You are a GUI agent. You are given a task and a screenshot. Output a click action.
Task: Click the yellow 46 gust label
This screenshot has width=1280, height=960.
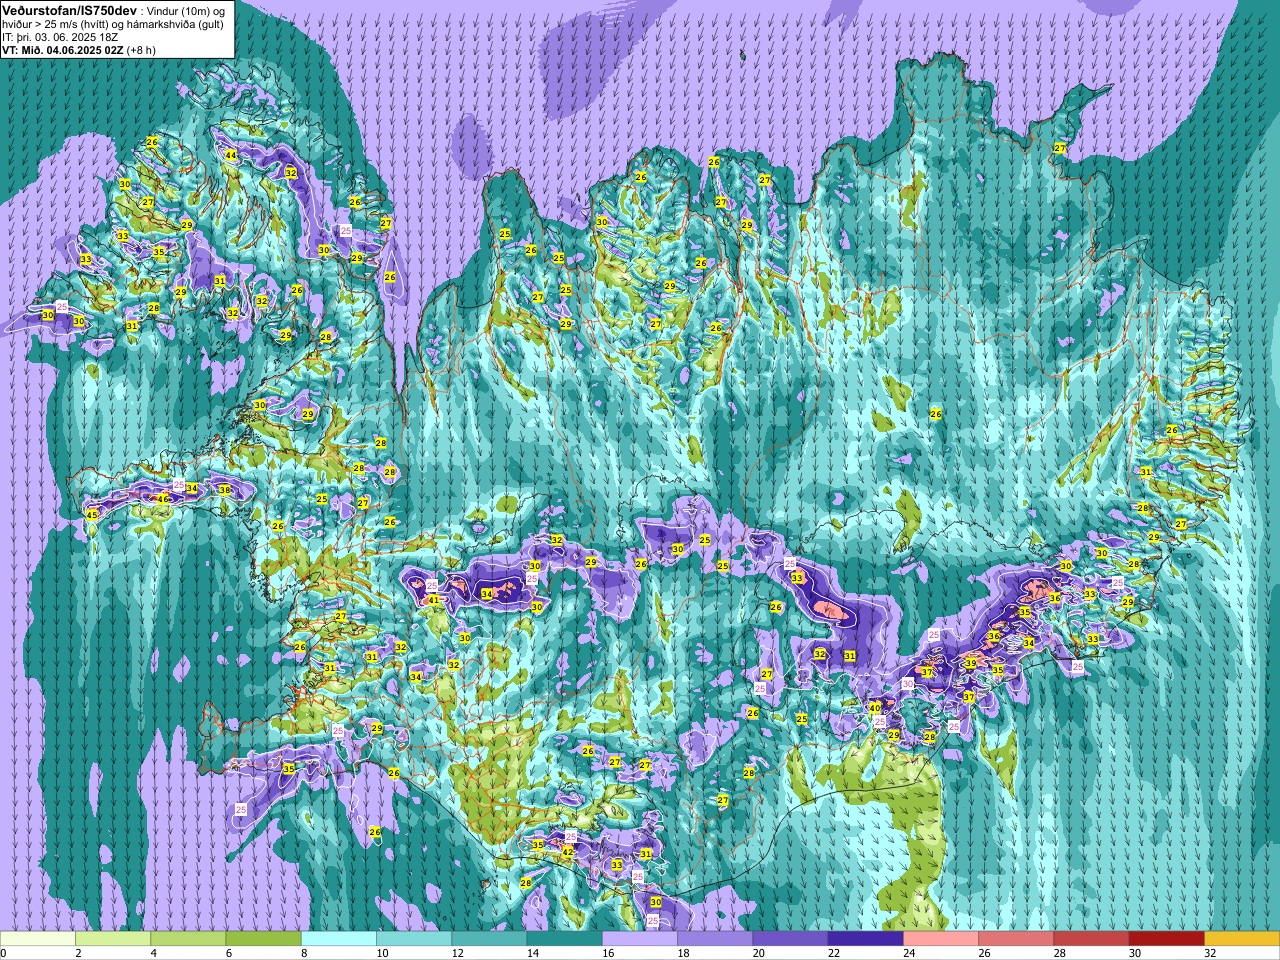tap(164, 498)
